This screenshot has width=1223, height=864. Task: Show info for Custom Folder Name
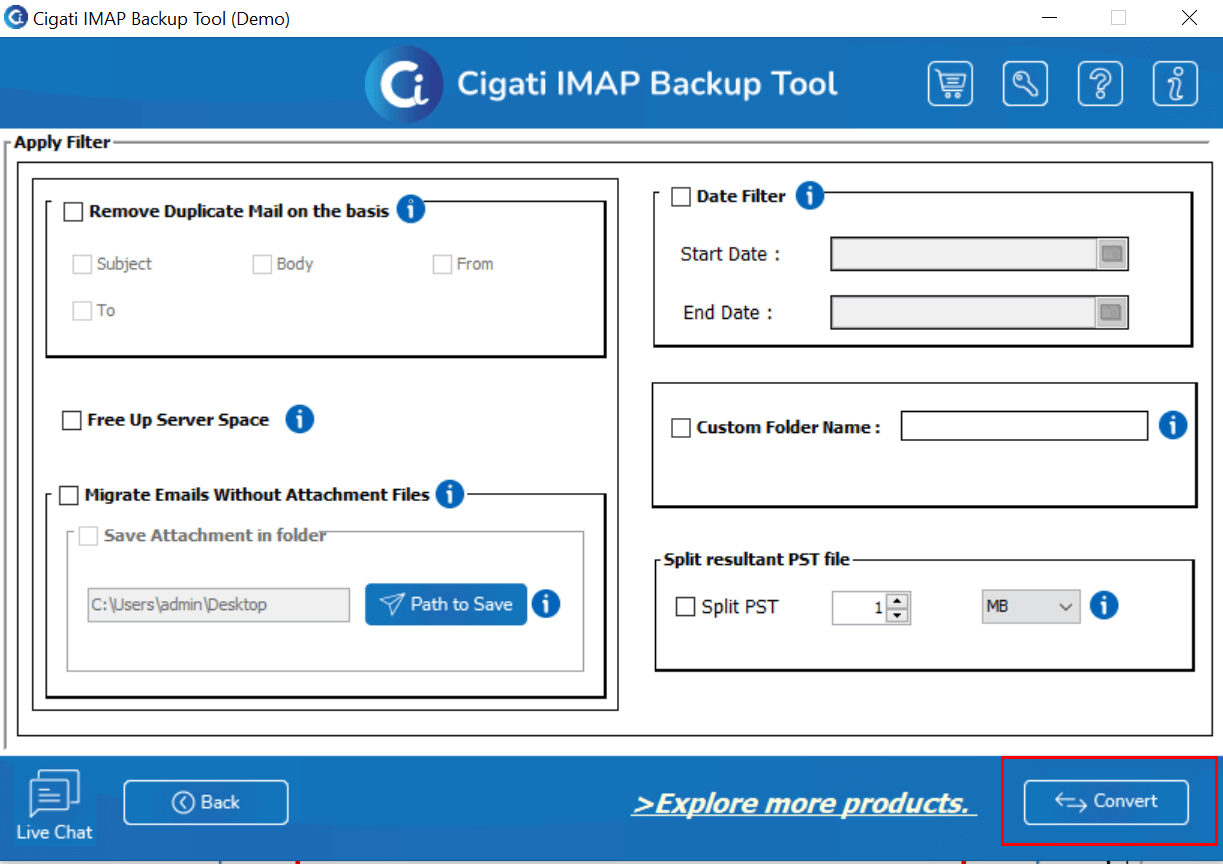(x=1173, y=425)
